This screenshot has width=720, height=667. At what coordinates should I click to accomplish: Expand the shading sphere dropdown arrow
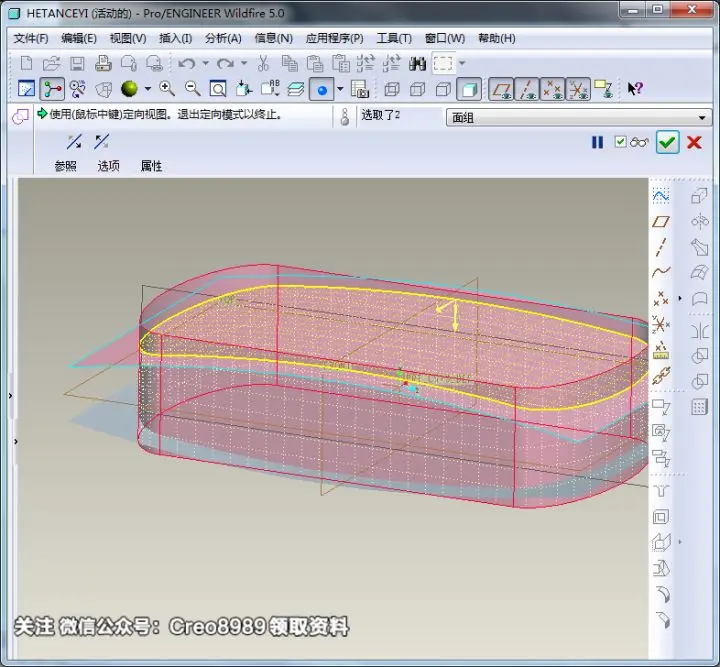pyautogui.click(x=148, y=89)
